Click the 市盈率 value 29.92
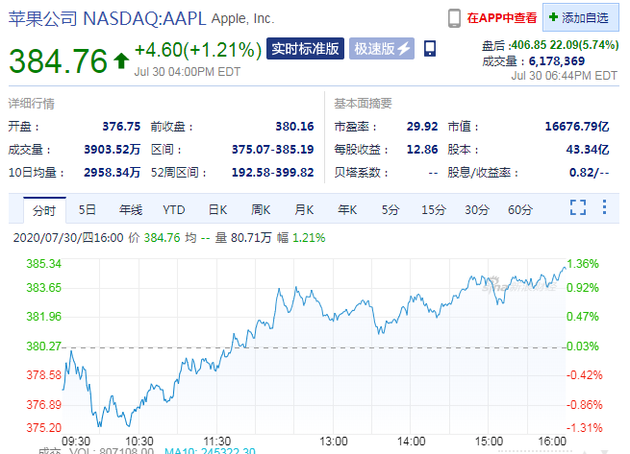The width and height of the screenshot is (630, 454). pos(422,127)
